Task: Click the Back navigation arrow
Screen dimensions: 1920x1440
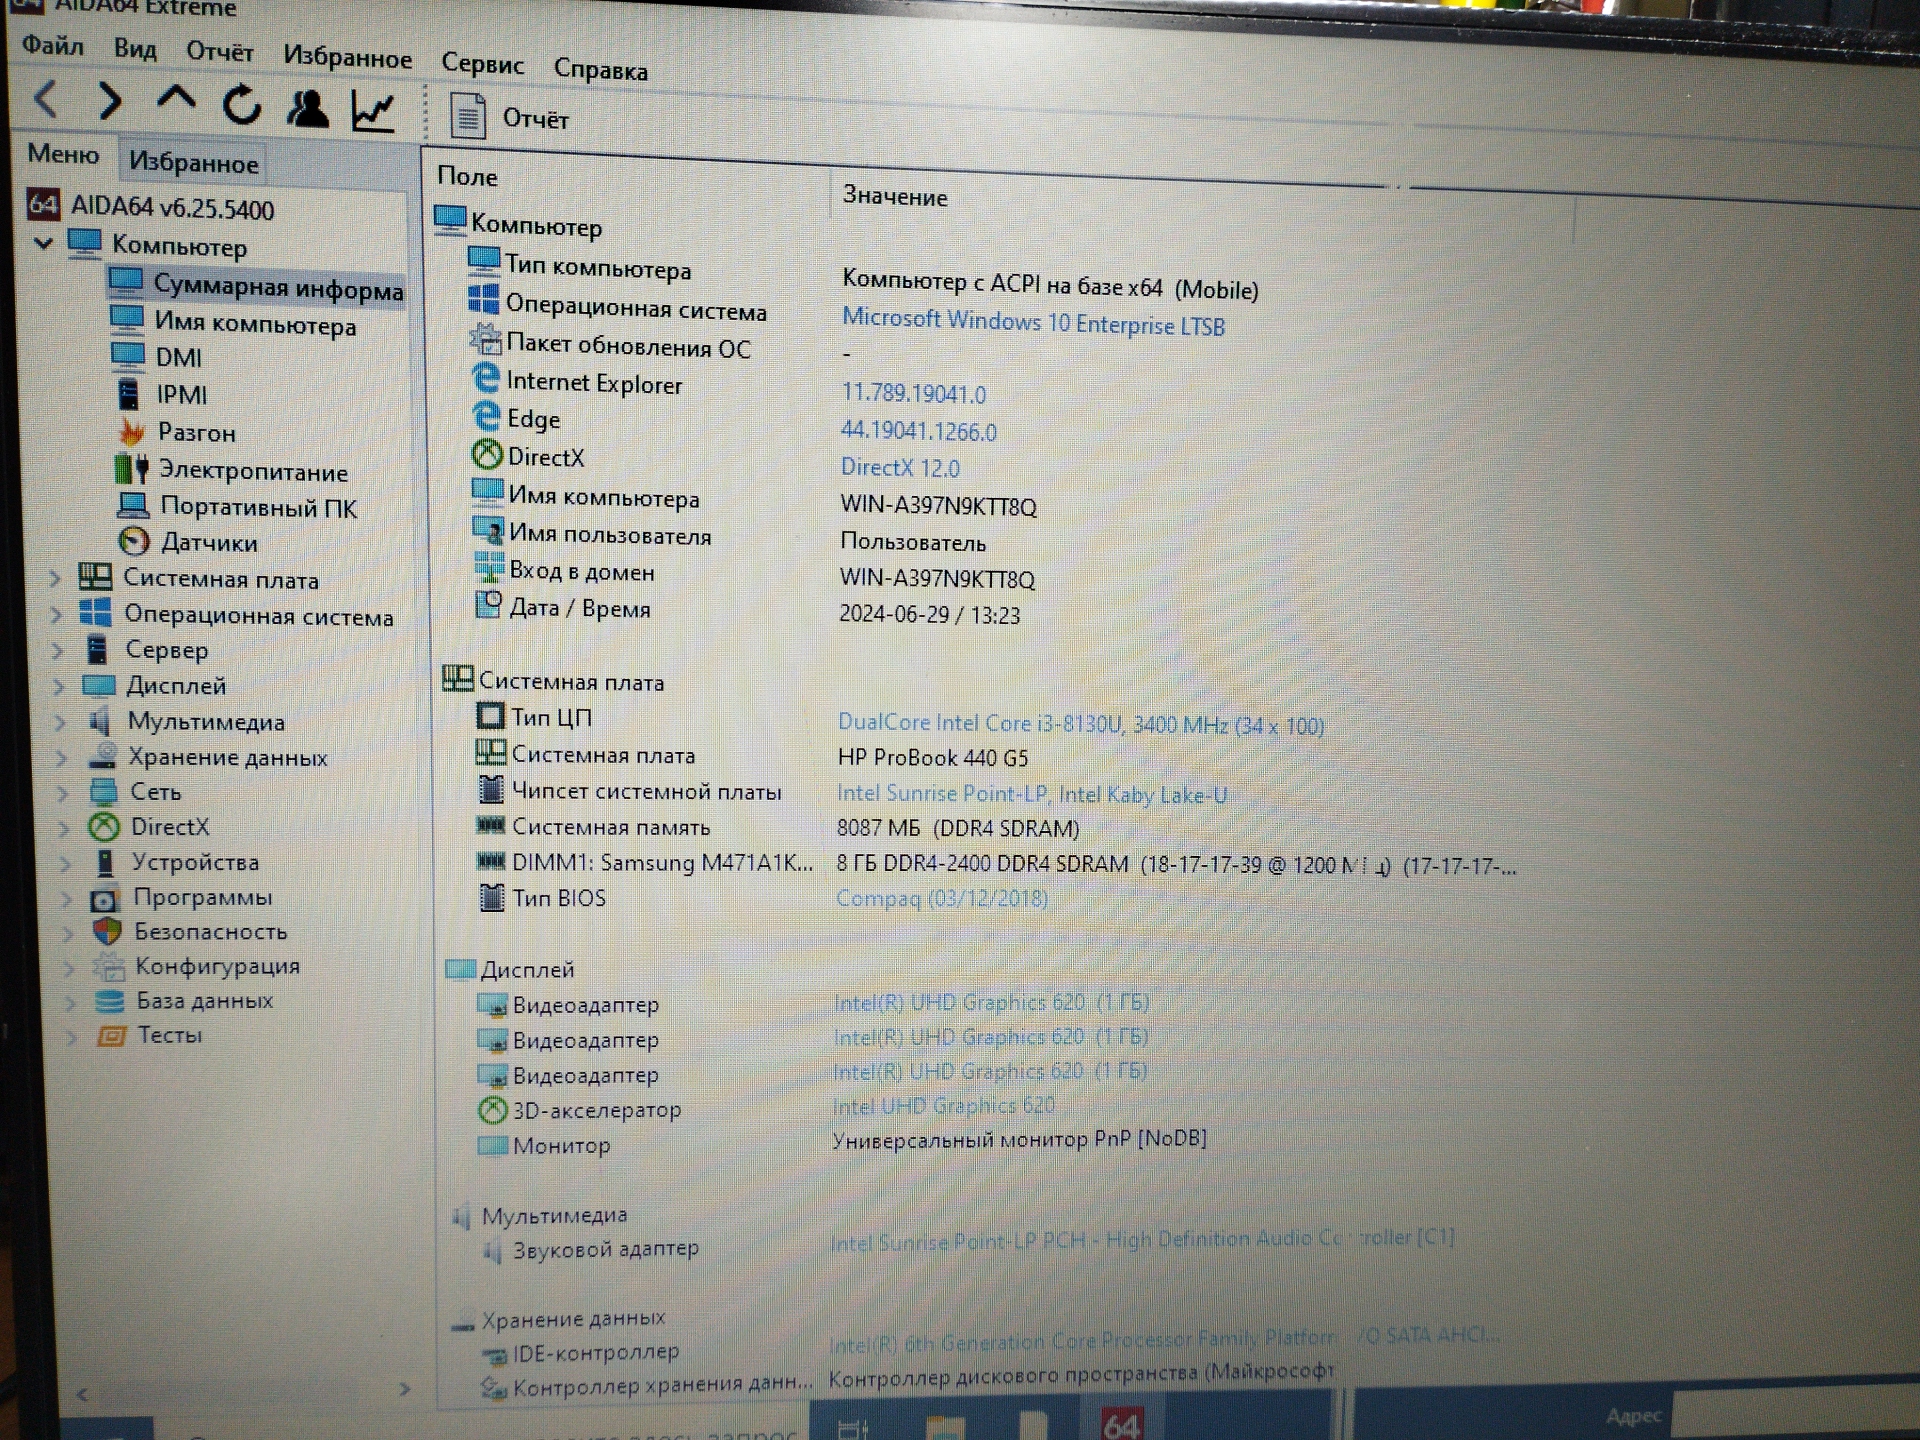Action: coord(46,99)
